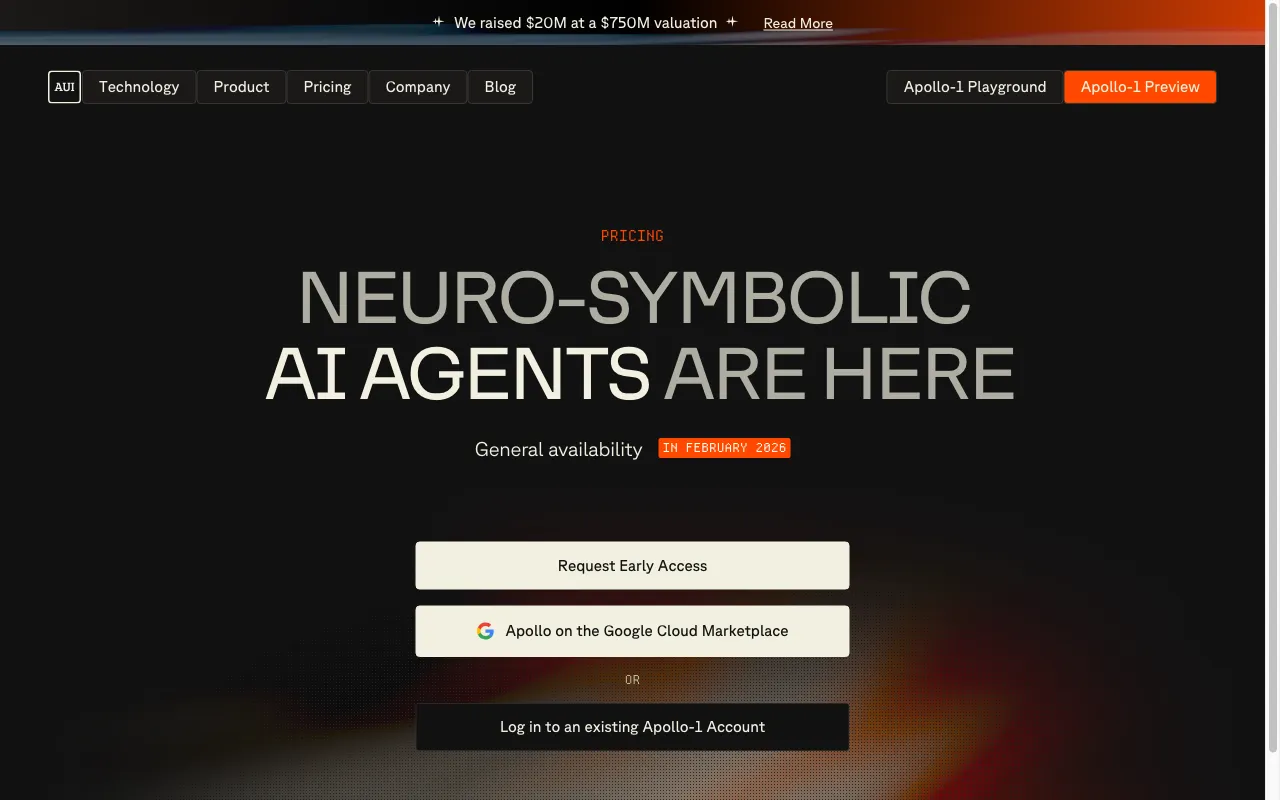Click the orange PRICING label

(x=632, y=236)
